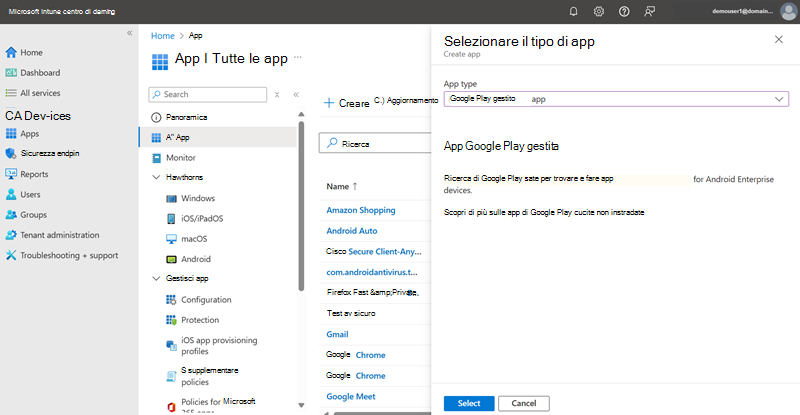Collapse the left navigation sidebar

[x=130, y=33]
